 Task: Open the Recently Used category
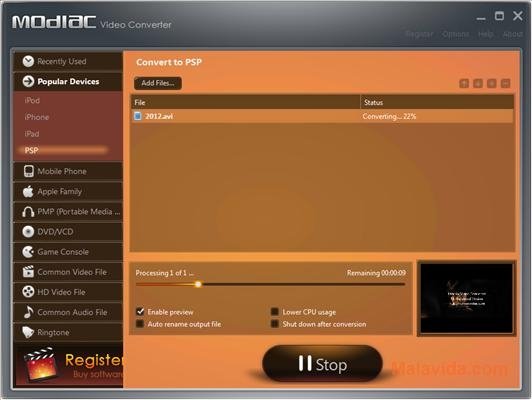(x=68, y=62)
